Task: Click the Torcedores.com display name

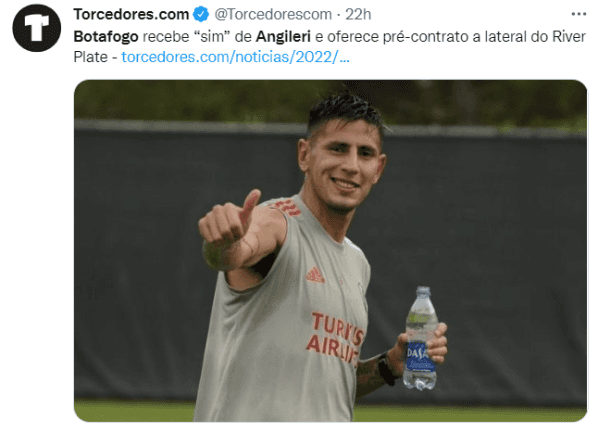Action: pos(131,14)
